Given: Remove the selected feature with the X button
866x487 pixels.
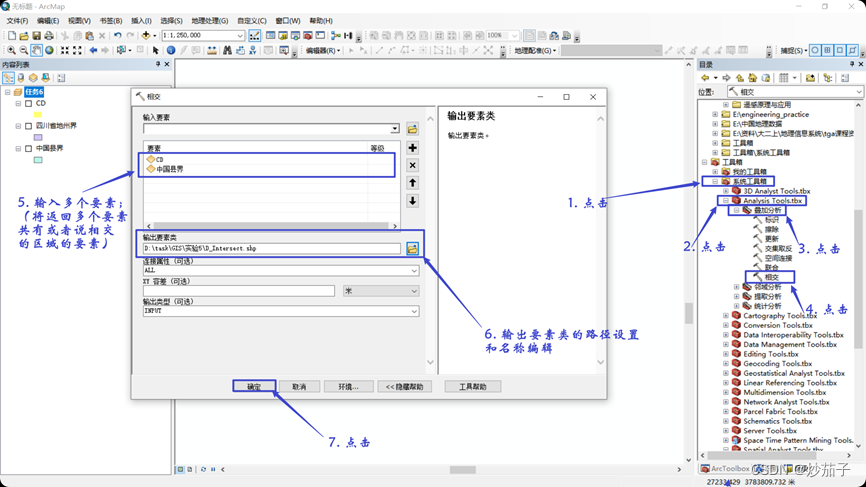Looking at the screenshot, I should (x=413, y=165).
